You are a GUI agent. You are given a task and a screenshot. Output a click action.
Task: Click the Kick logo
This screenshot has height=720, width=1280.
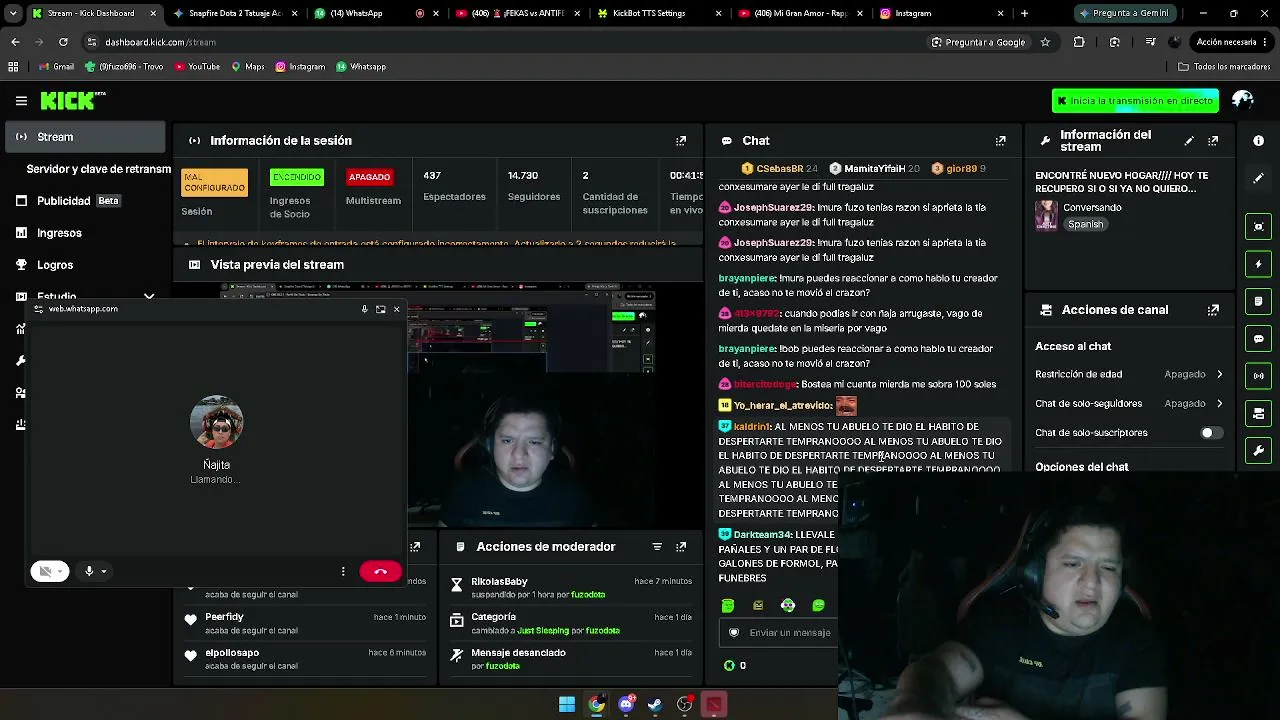point(72,100)
